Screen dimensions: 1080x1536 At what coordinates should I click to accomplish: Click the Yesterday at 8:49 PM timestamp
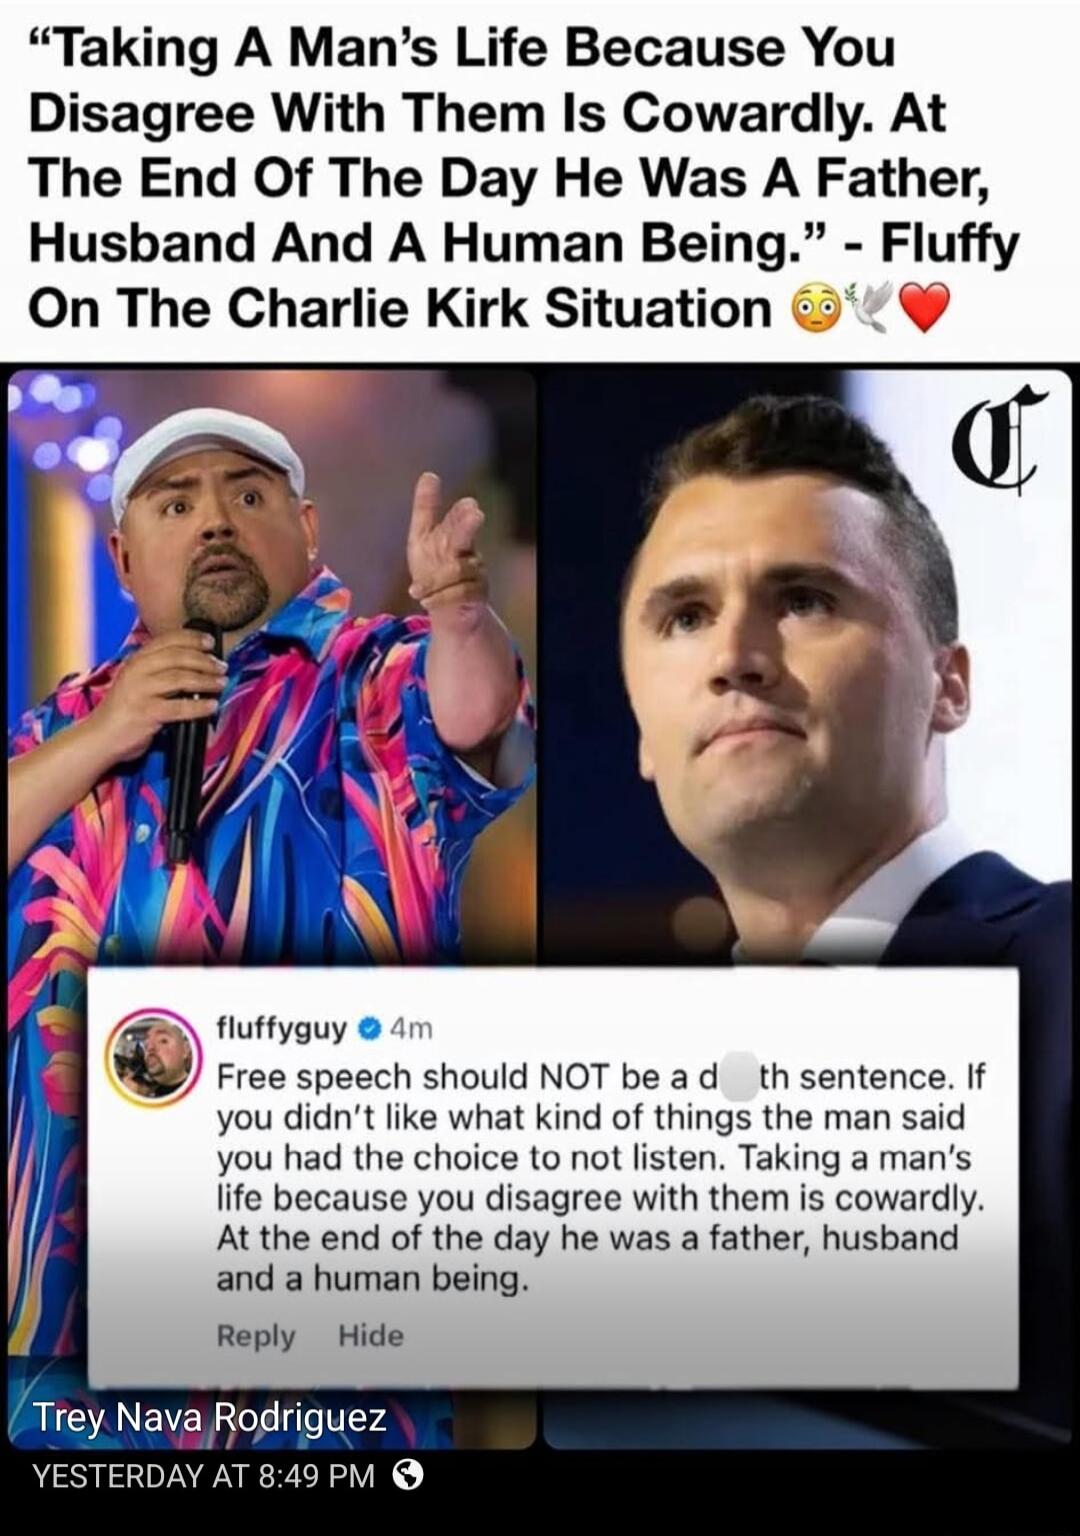(203, 1475)
